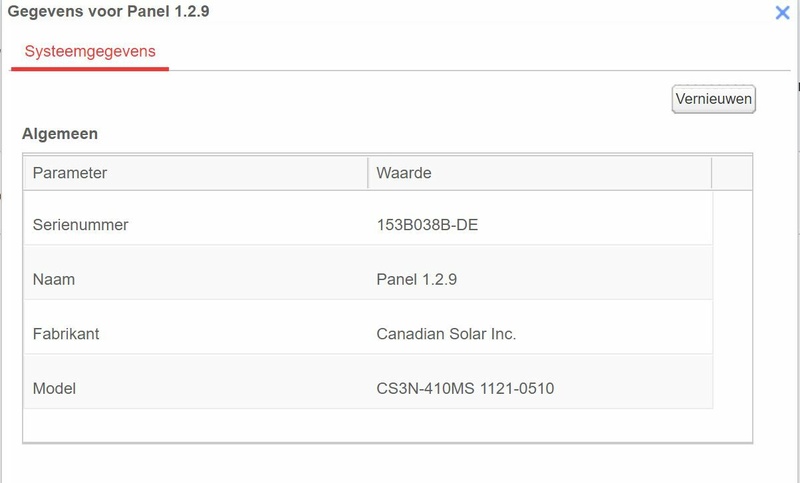The image size is (800, 483).
Task: Sort by the Parameter column header
Action: point(195,173)
